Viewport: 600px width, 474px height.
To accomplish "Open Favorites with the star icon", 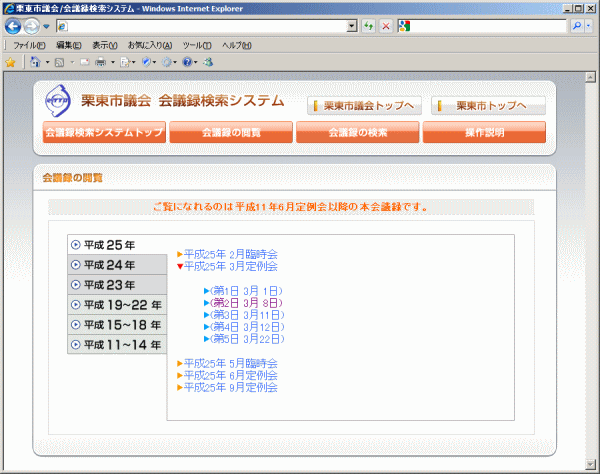I will pyautogui.click(x=11, y=62).
